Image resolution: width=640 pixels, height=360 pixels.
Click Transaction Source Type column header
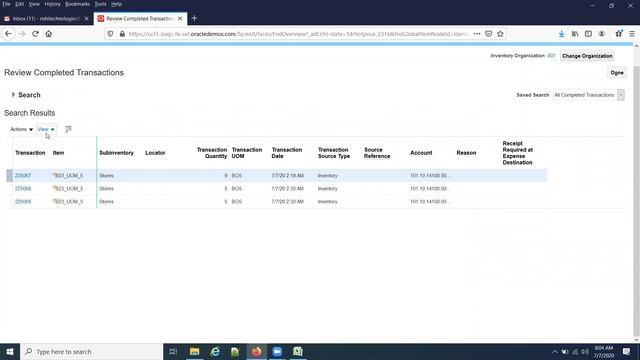point(333,153)
